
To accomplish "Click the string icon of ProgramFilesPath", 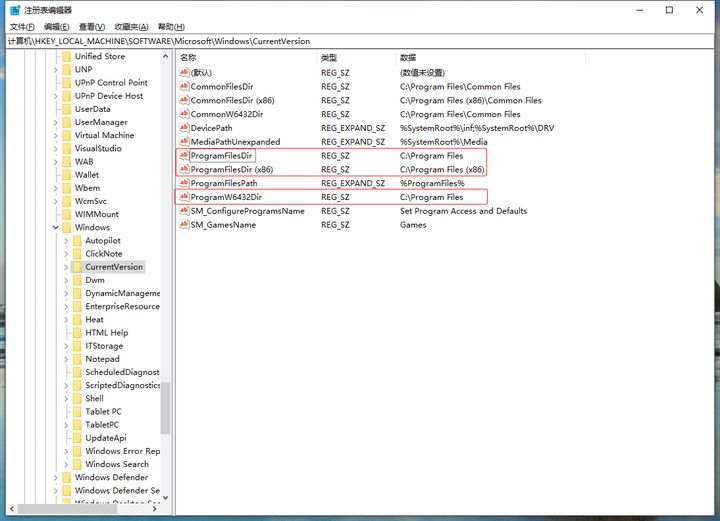I will point(184,183).
